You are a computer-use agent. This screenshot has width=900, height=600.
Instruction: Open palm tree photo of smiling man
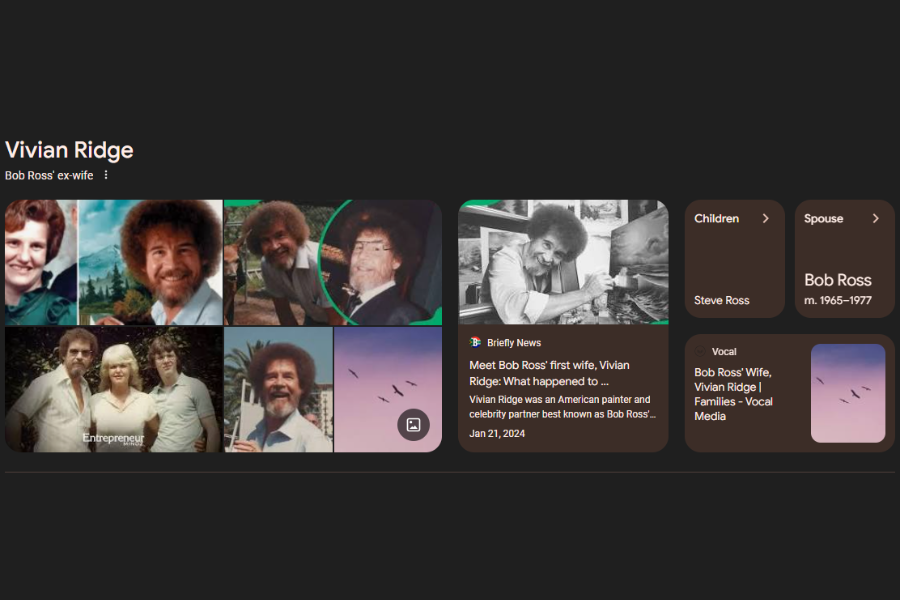coord(278,389)
